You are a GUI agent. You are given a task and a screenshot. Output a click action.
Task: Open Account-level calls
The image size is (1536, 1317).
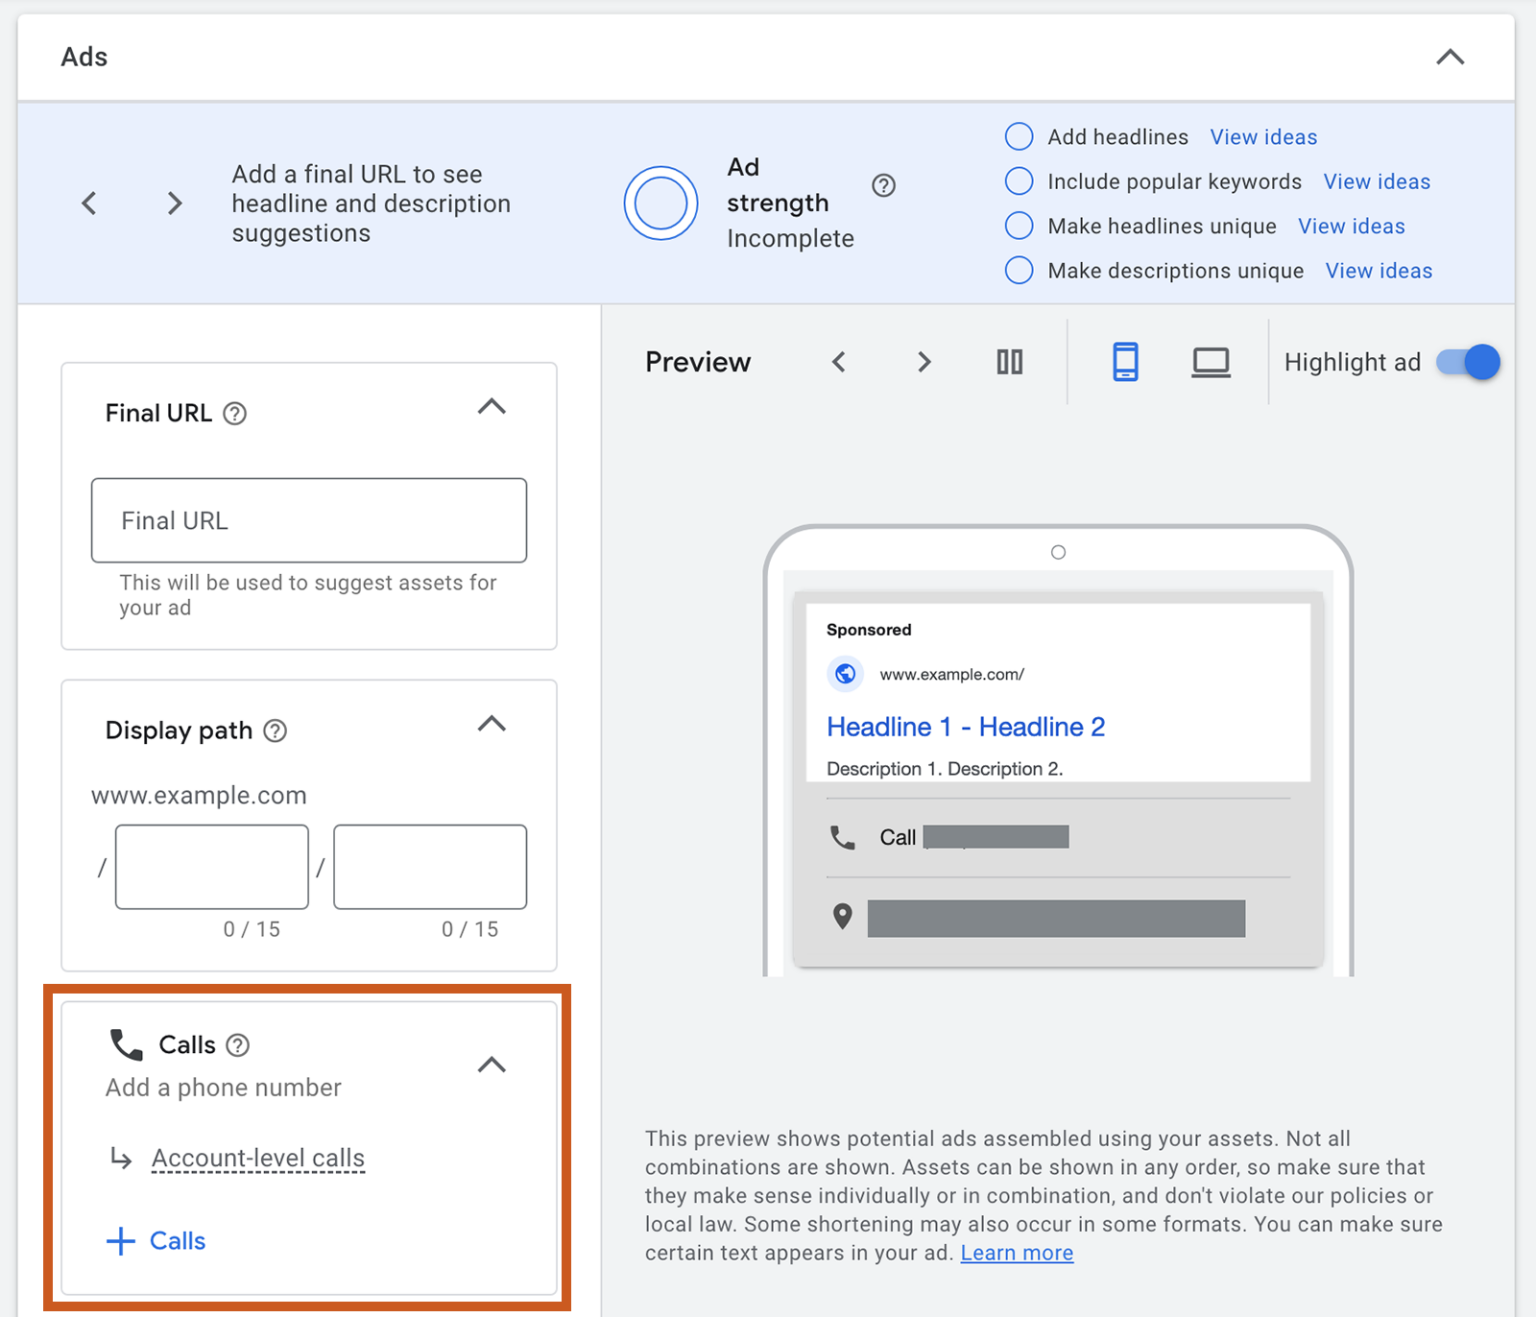coord(257,1158)
